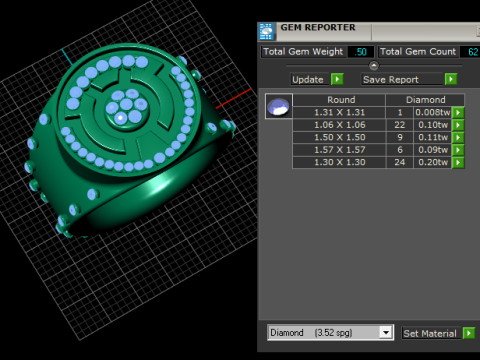Select the round diamond gem thumbnail
This screenshot has width=480, height=360.
pyautogui.click(x=279, y=106)
